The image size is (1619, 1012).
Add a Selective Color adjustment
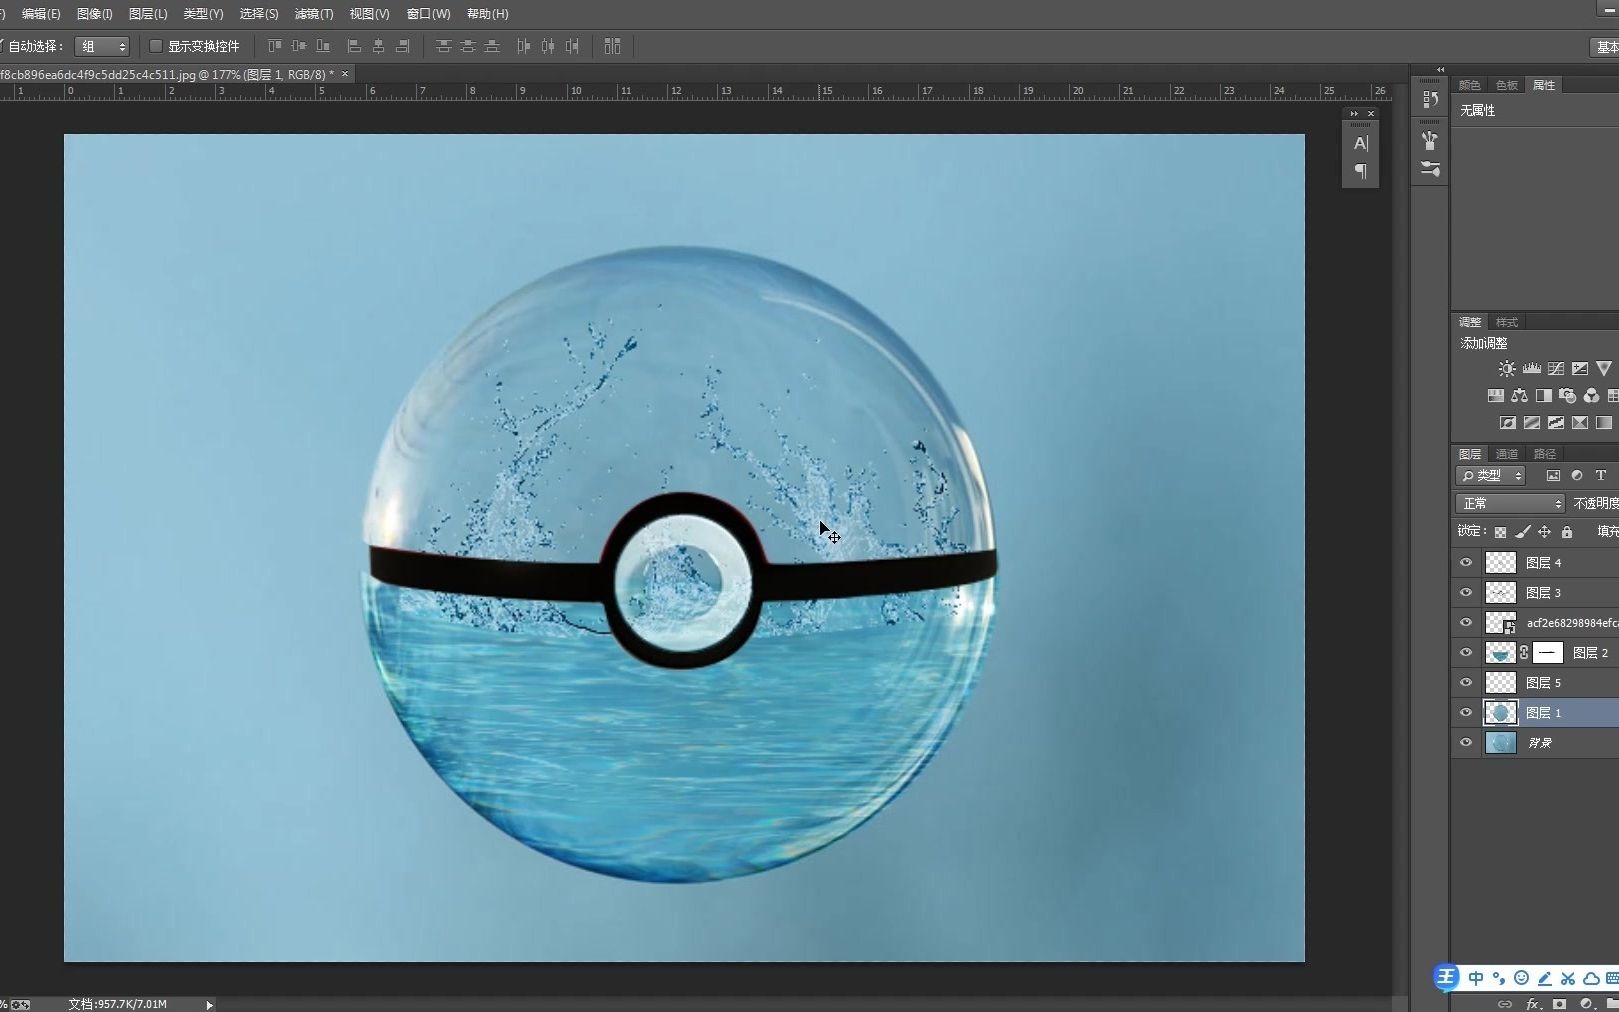point(1580,423)
